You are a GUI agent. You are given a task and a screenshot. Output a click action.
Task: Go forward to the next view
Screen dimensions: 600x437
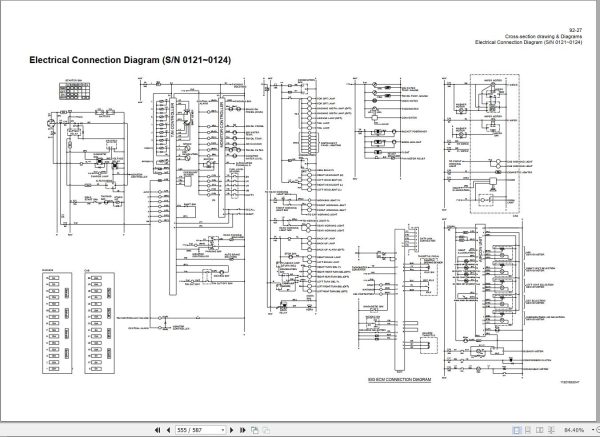266,430
